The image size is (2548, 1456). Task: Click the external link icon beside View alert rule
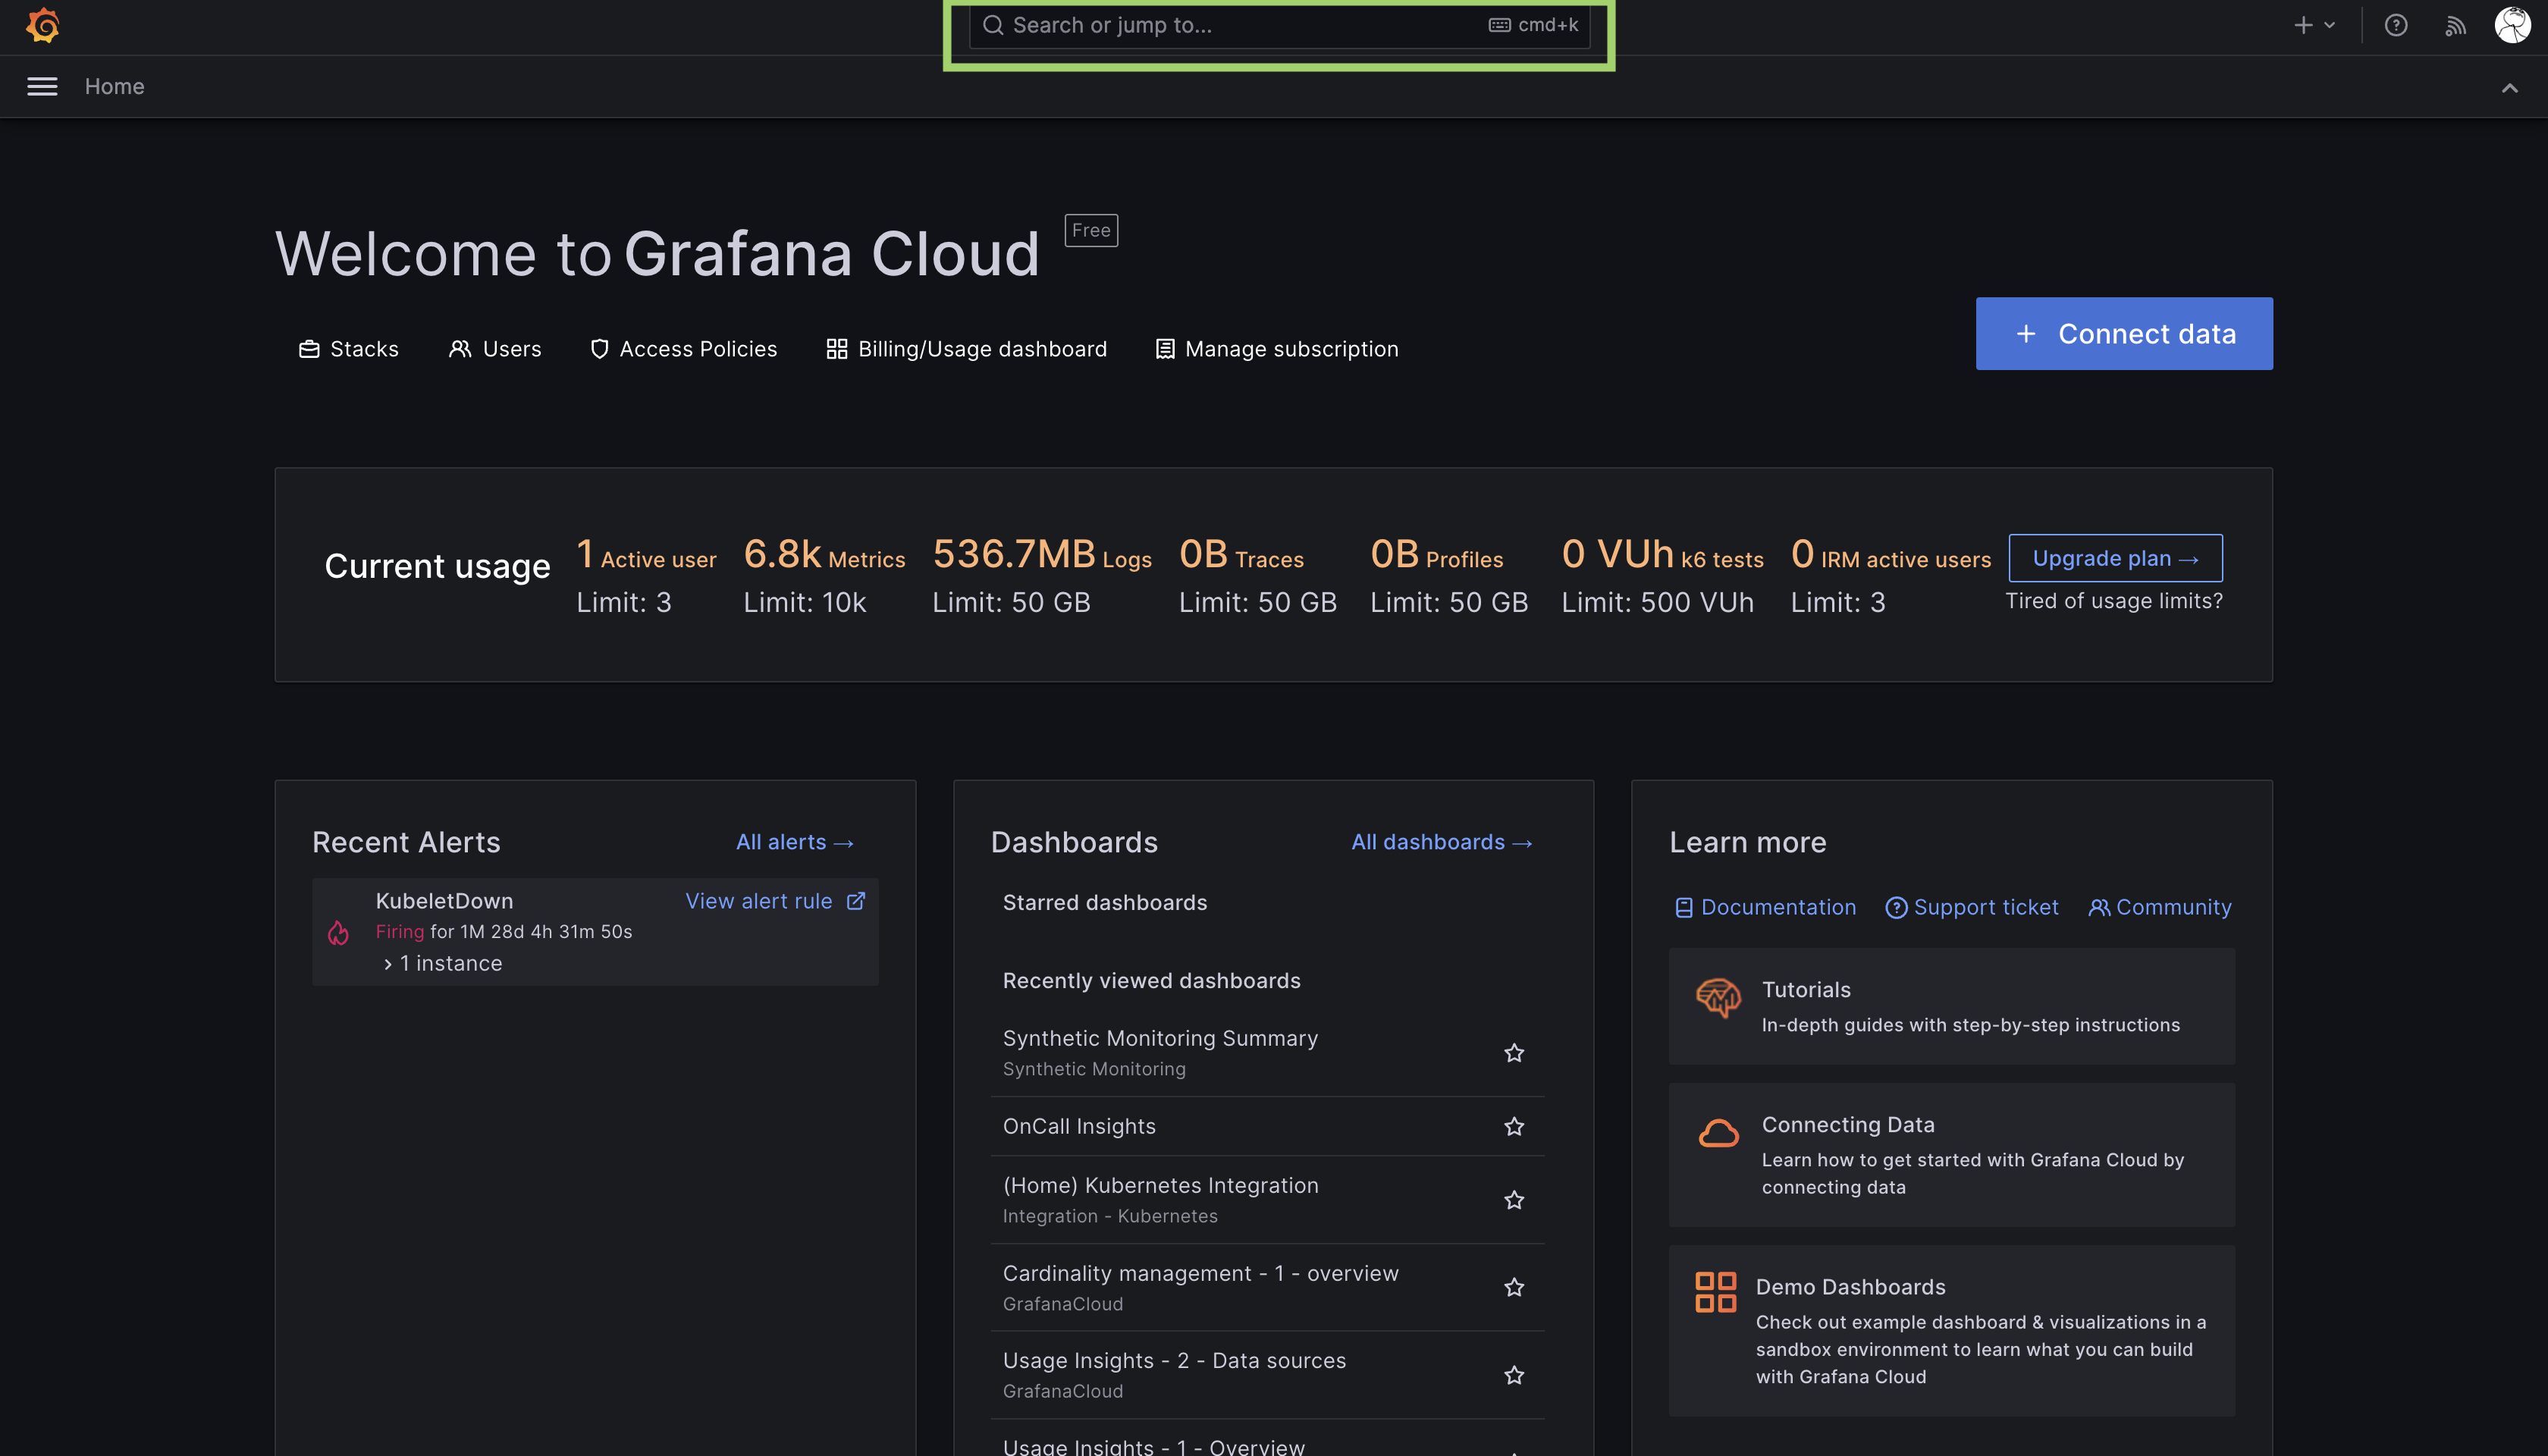(x=856, y=901)
